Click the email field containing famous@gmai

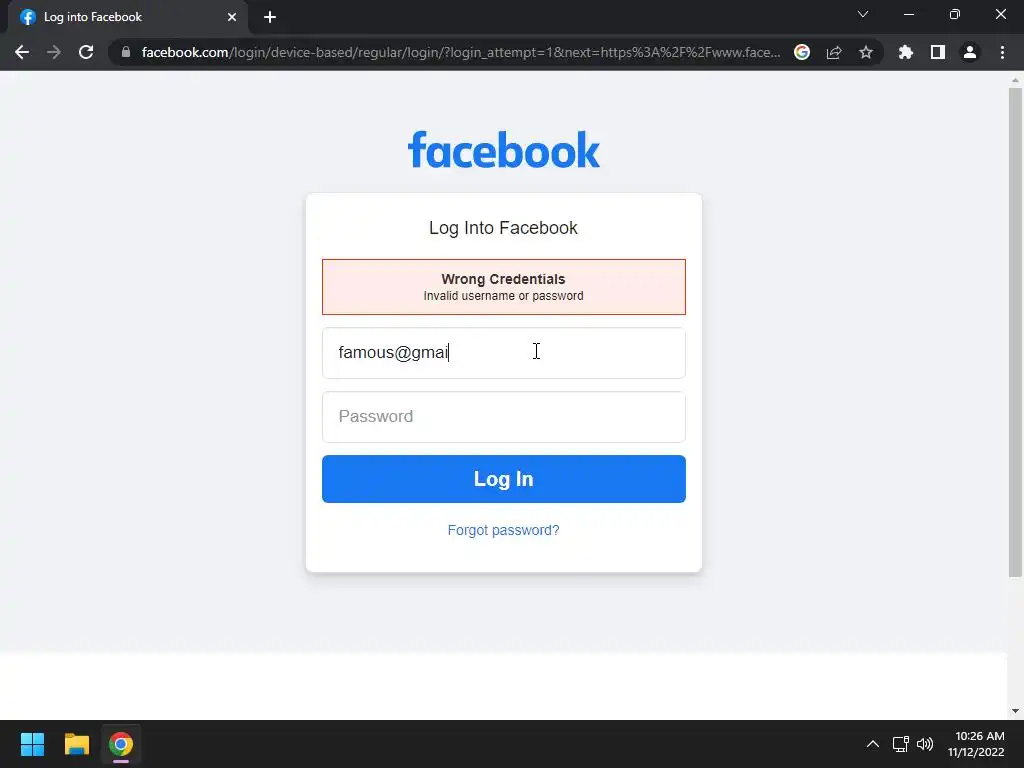click(x=504, y=353)
